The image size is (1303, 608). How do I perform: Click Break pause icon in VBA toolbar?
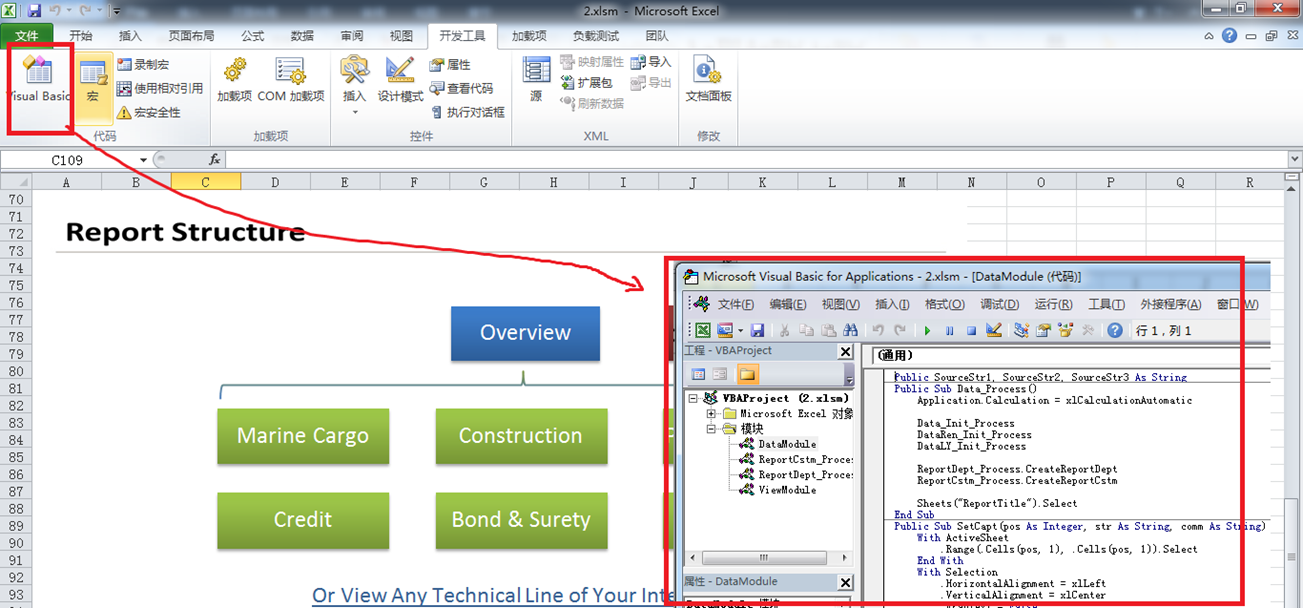(x=950, y=330)
